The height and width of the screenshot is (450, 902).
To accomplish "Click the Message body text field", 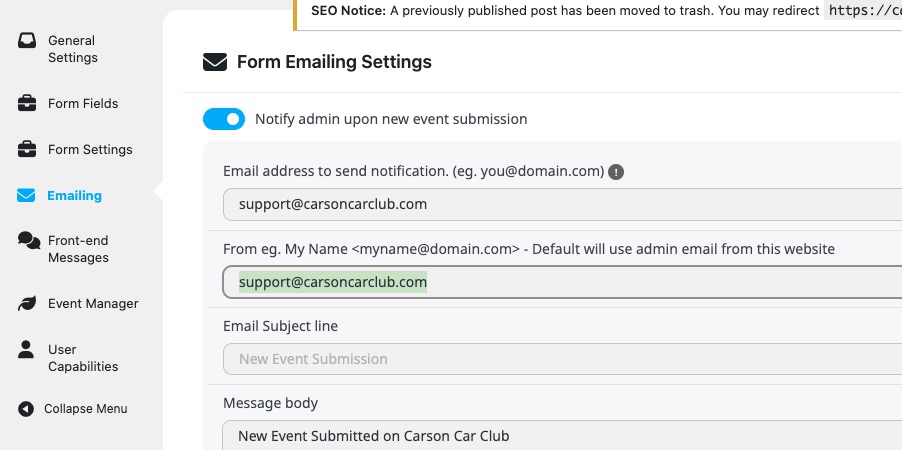I will tap(560, 435).
